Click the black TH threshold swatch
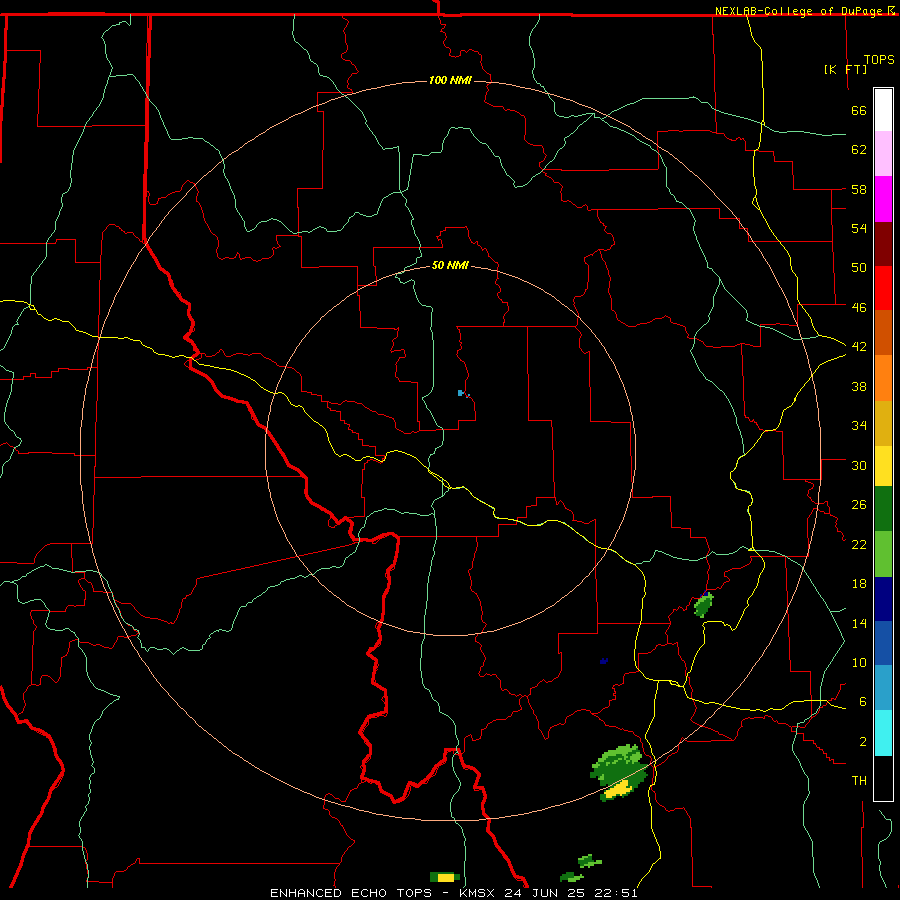900x900 pixels. [x=883, y=778]
